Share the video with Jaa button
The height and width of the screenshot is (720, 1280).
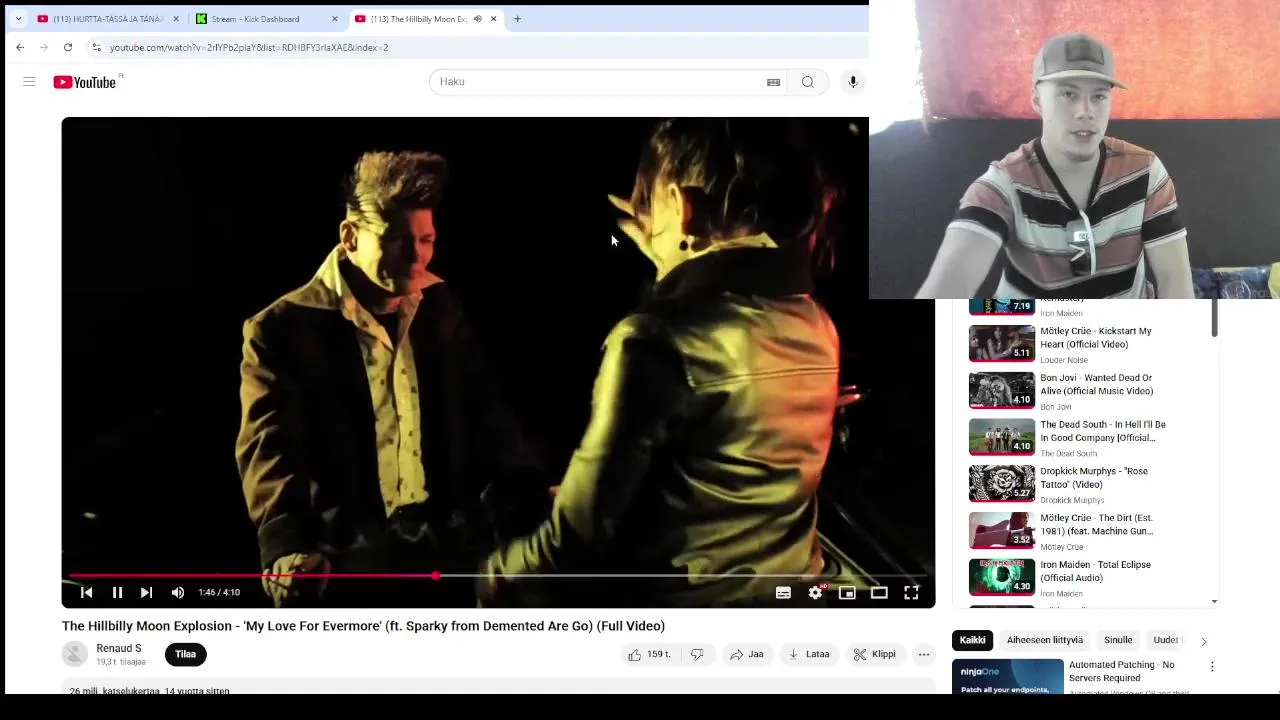[747, 654]
